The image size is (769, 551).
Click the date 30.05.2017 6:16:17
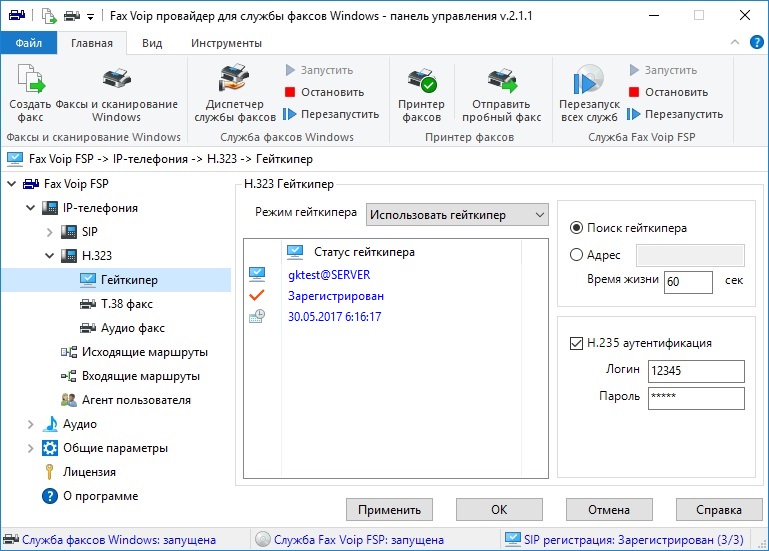click(x=334, y=317)
